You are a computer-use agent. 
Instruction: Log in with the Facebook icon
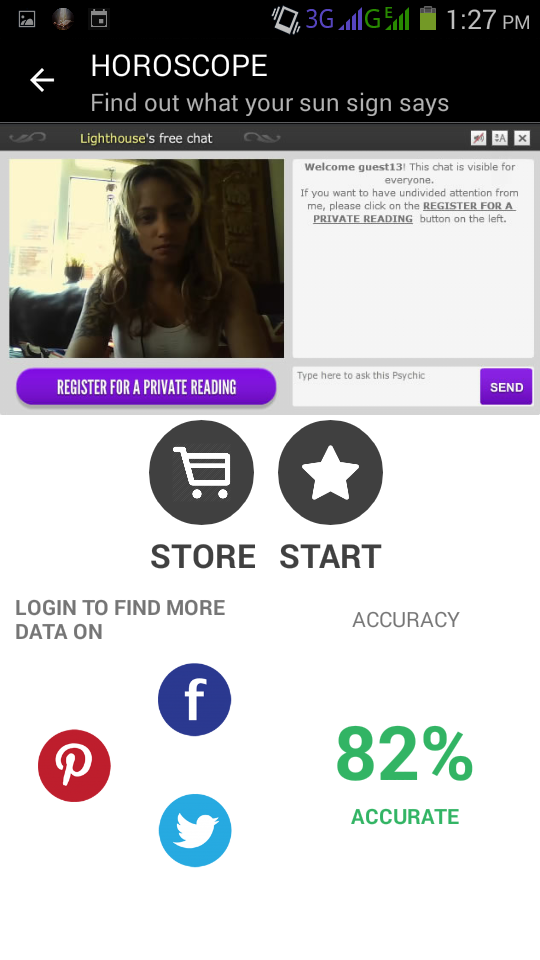[x=195, y=699]
